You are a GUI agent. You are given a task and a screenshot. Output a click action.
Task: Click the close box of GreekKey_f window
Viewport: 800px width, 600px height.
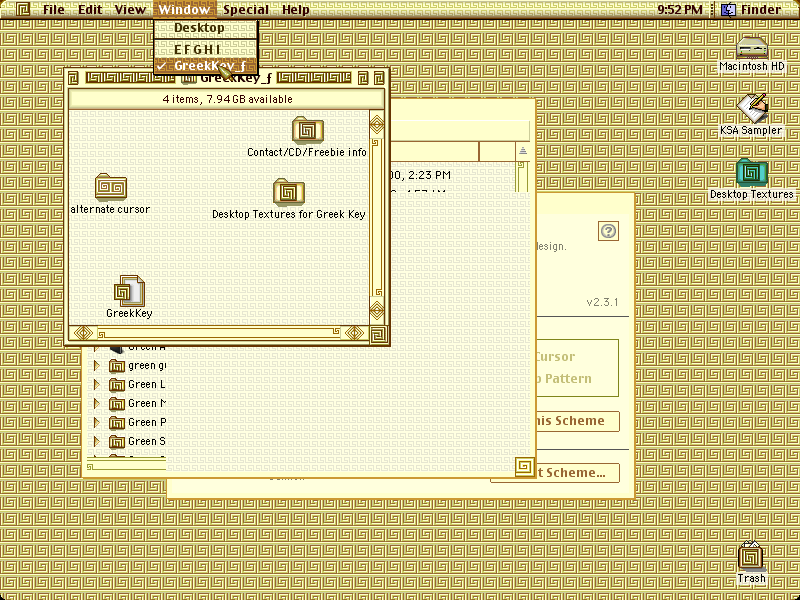73,78
